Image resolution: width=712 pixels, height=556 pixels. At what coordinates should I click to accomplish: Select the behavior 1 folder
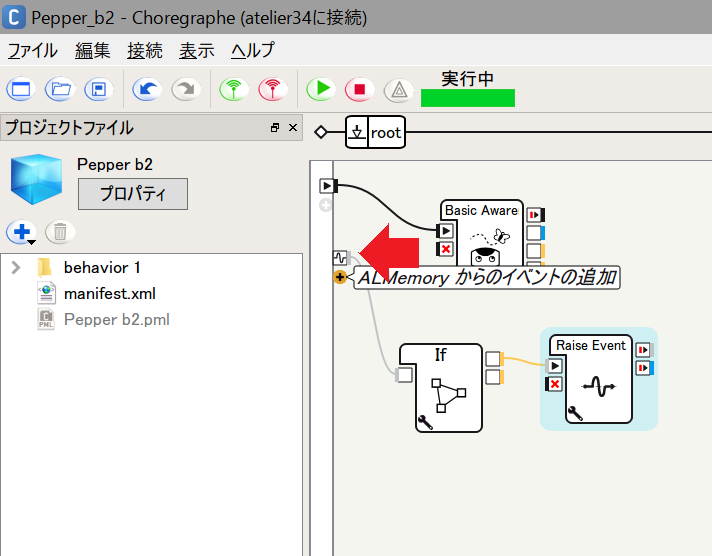pos(102,268)
